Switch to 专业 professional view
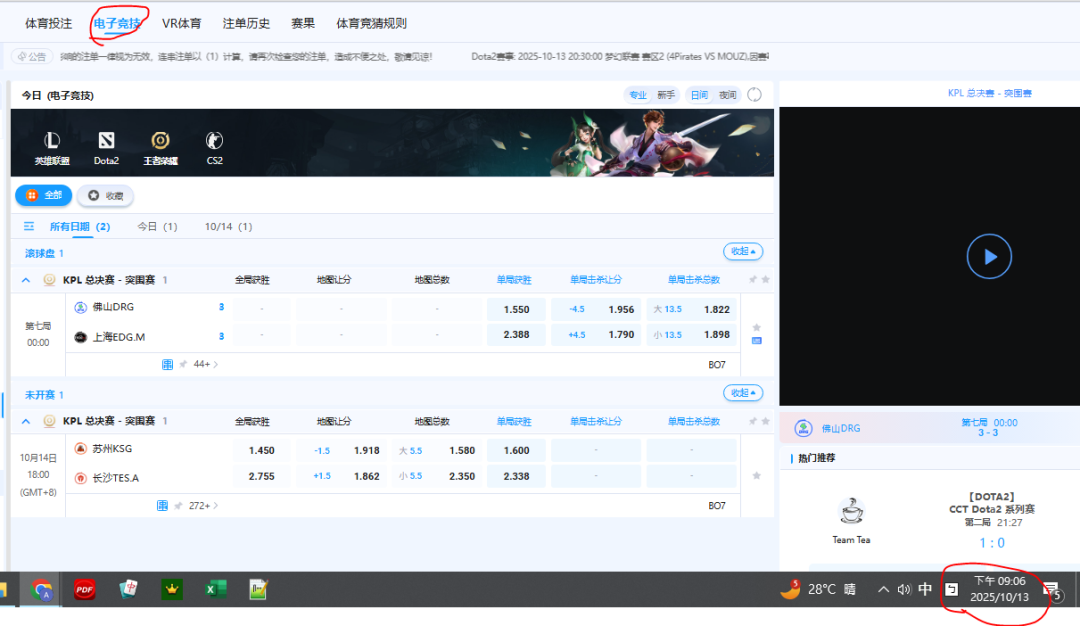Screen dimensions: 1080x626 (637, 95)
